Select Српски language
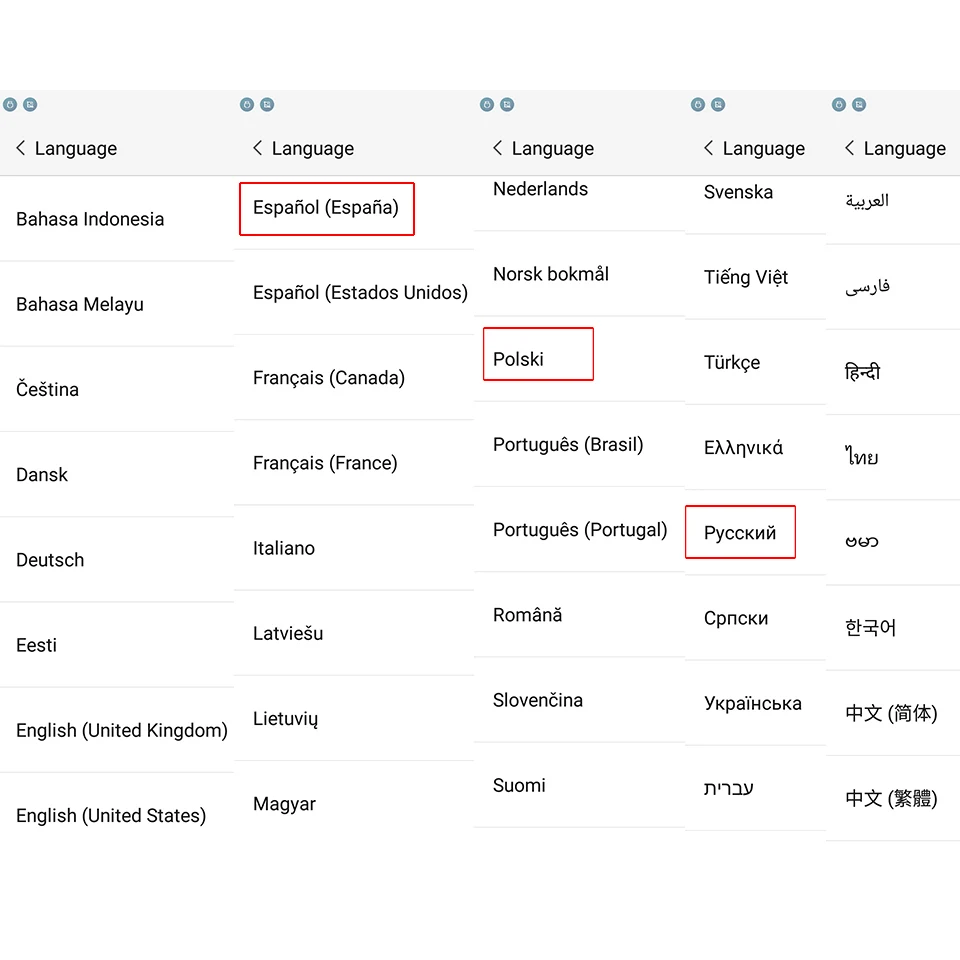The image size is (960, 960). [755, 618]
